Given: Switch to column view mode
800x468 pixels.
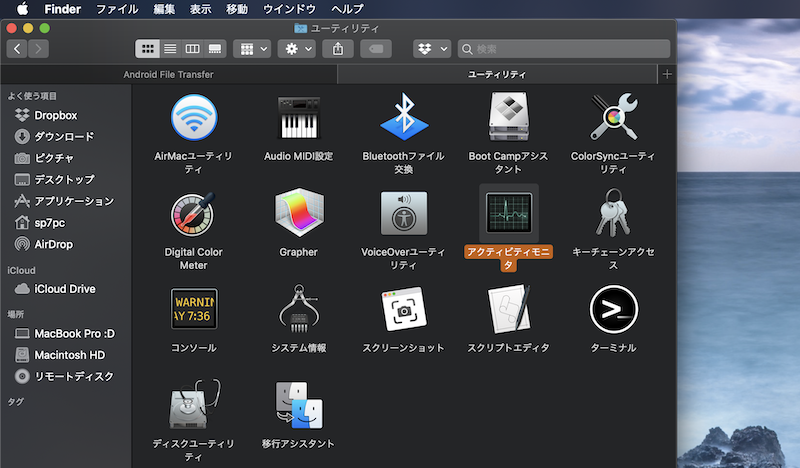Looking at the screenshot, I should tap(192, 48).
